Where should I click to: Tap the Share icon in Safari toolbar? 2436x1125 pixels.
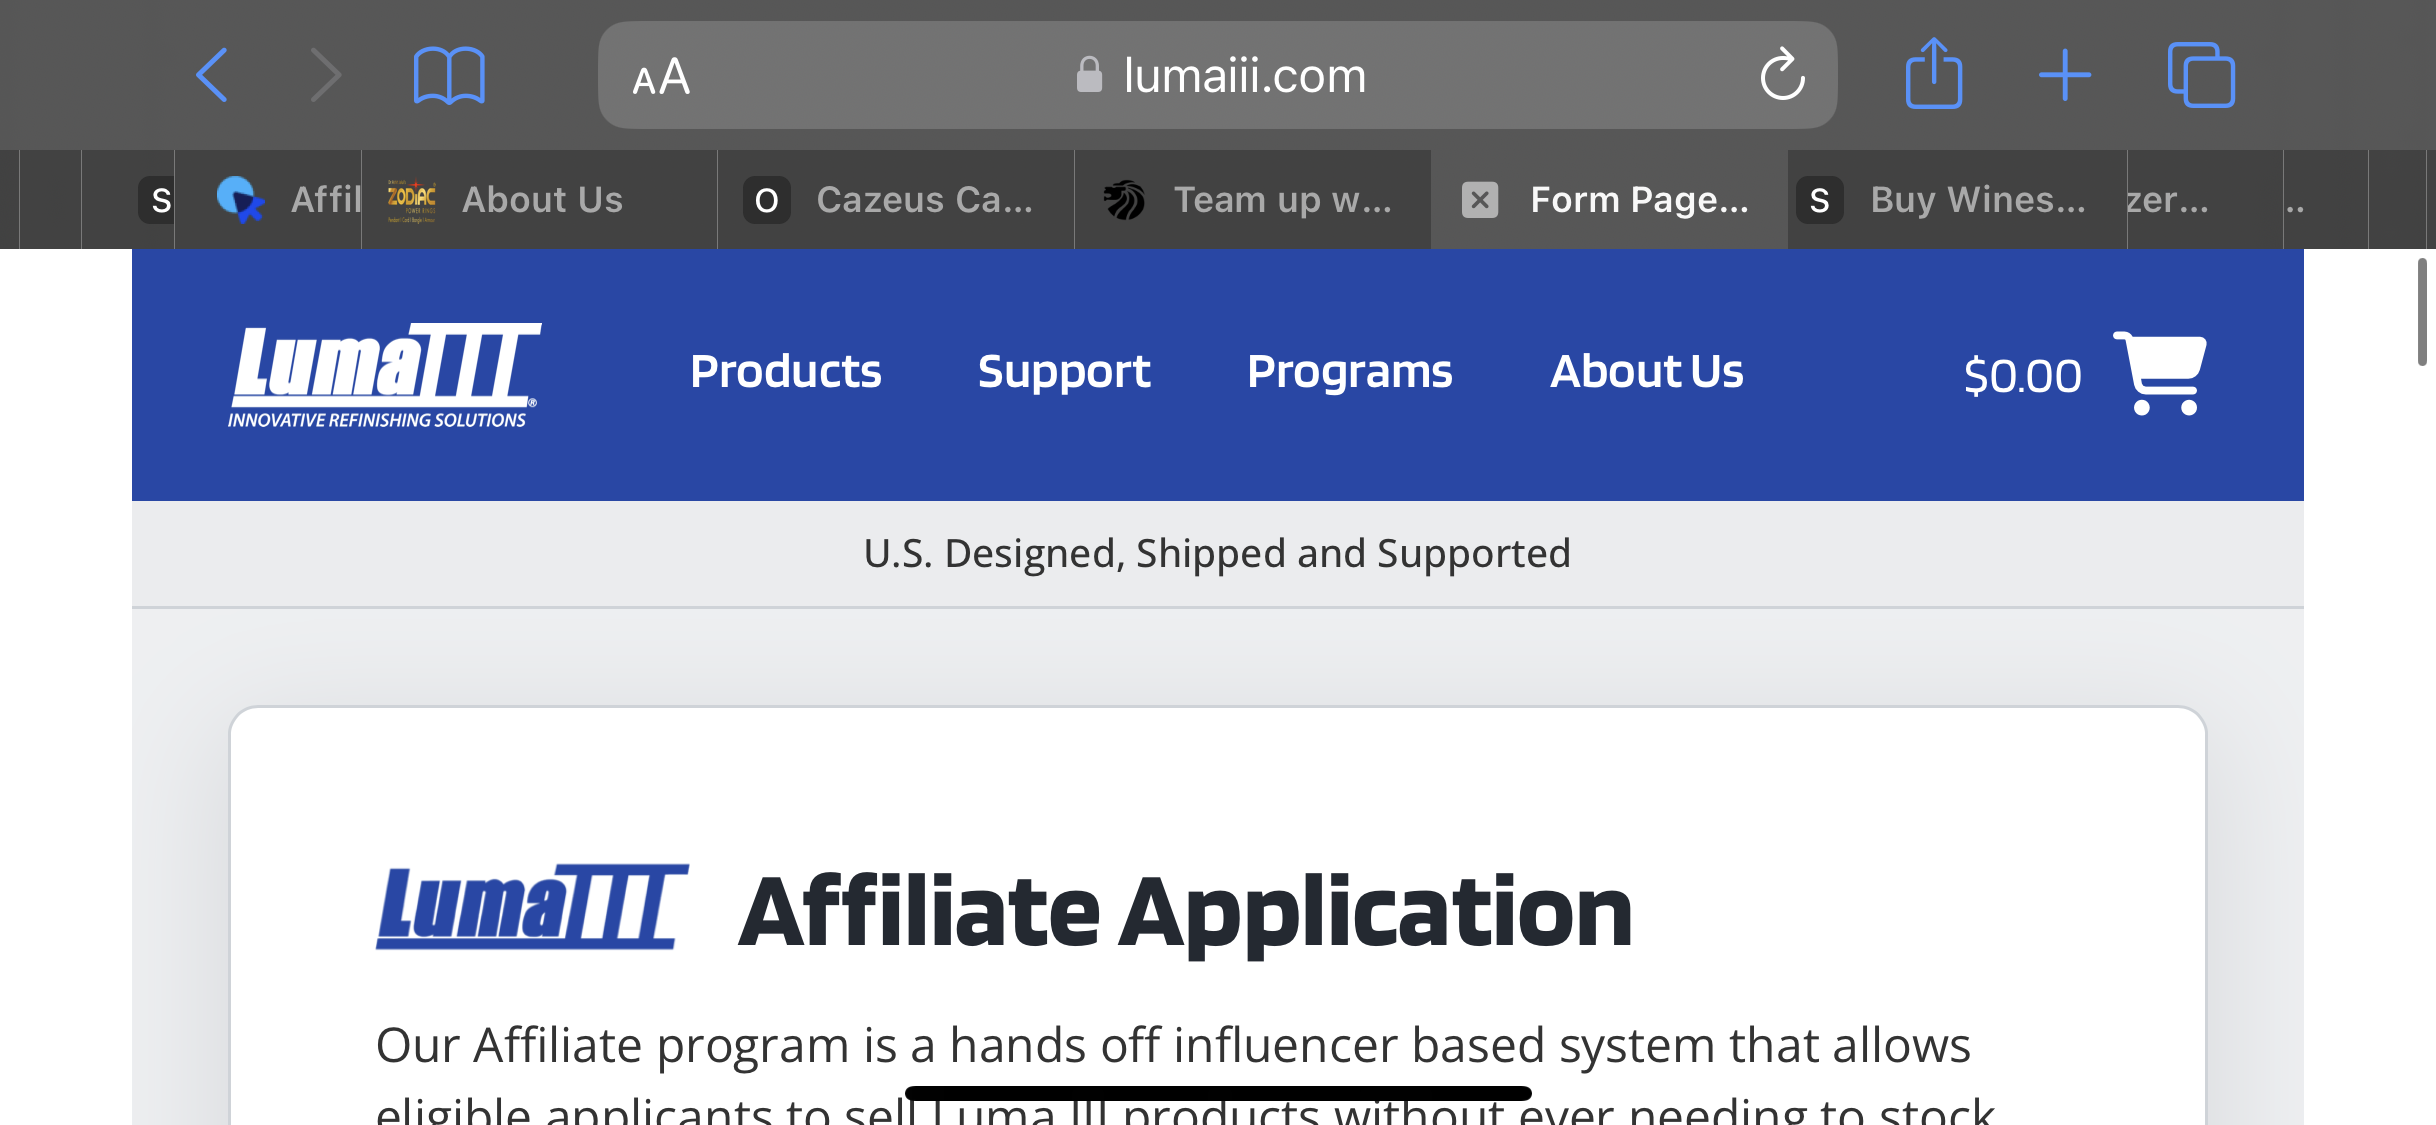tap(1934, 73)
